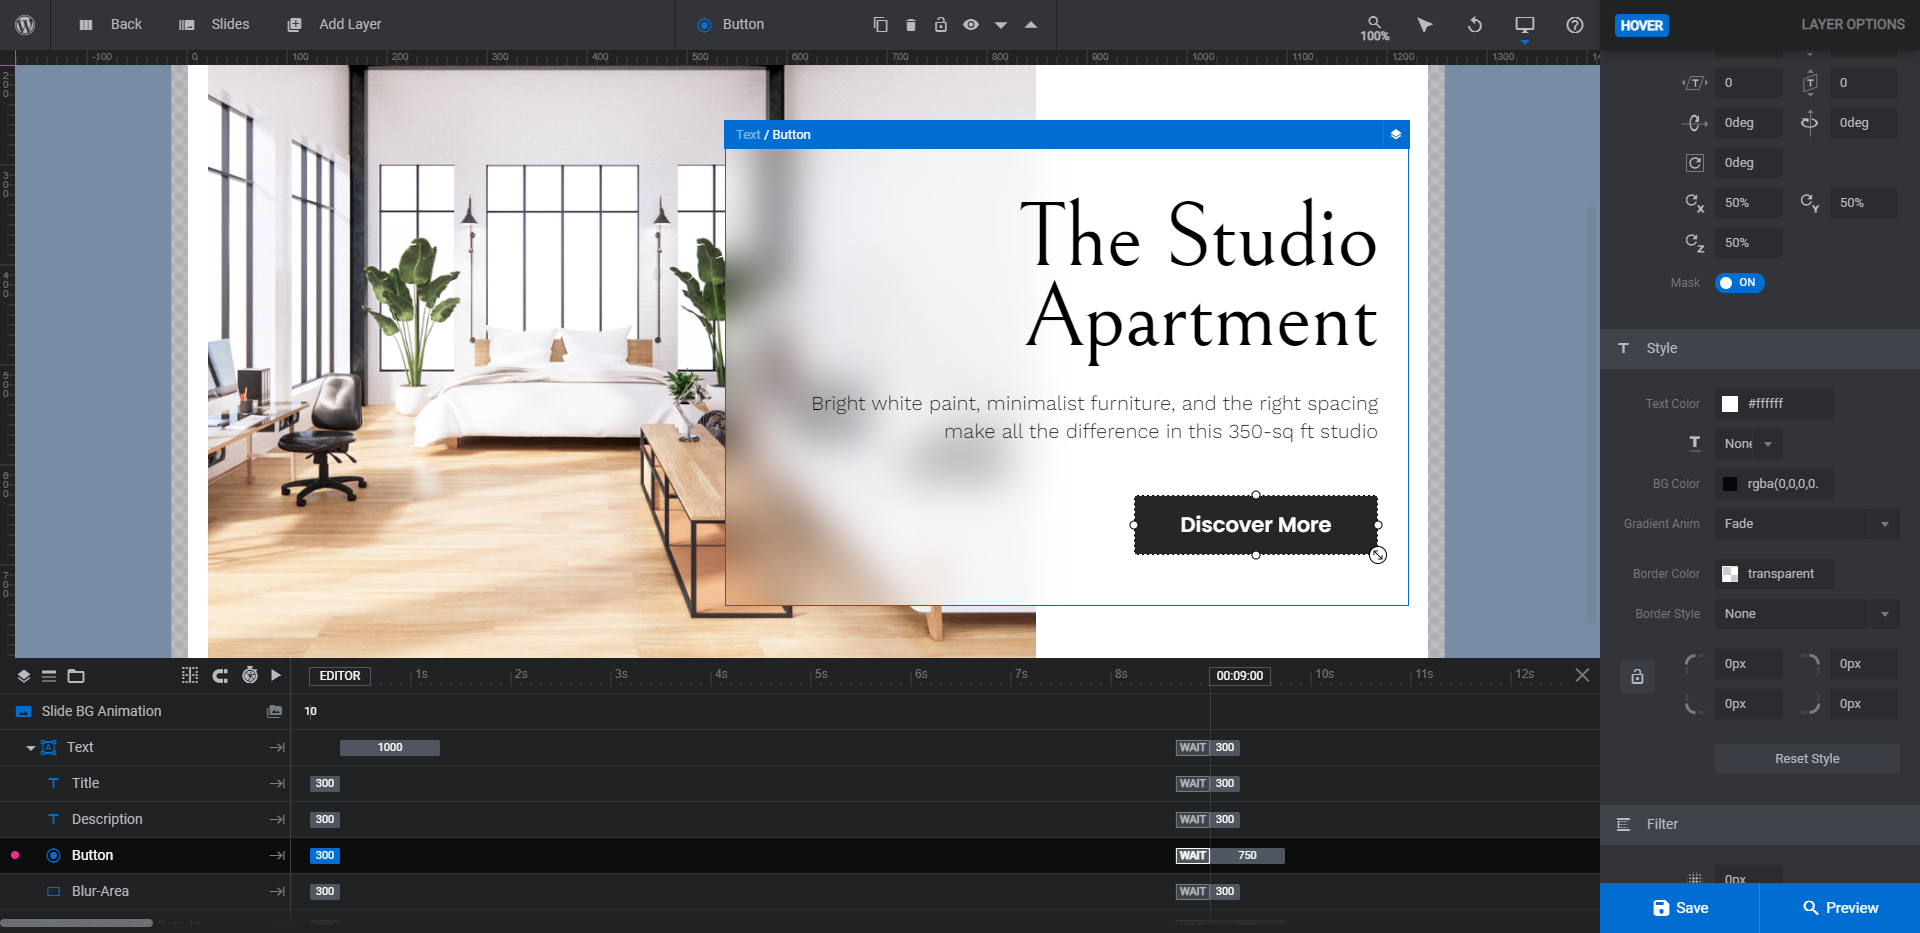The image size is (1920, 933).
Task: Click the Reset Style button
Action: coord(1807,759)
